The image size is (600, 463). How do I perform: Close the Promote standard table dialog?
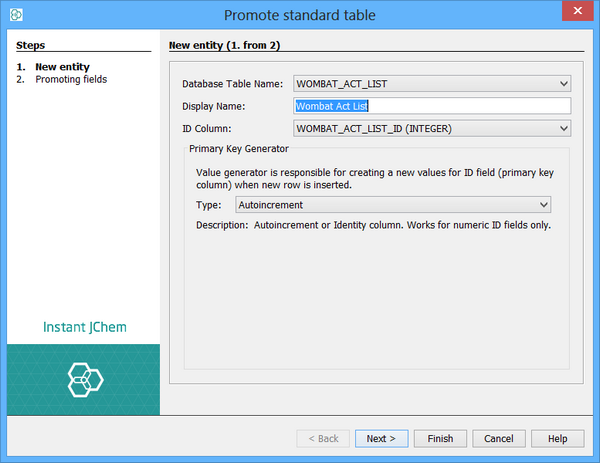click(578, 14)
